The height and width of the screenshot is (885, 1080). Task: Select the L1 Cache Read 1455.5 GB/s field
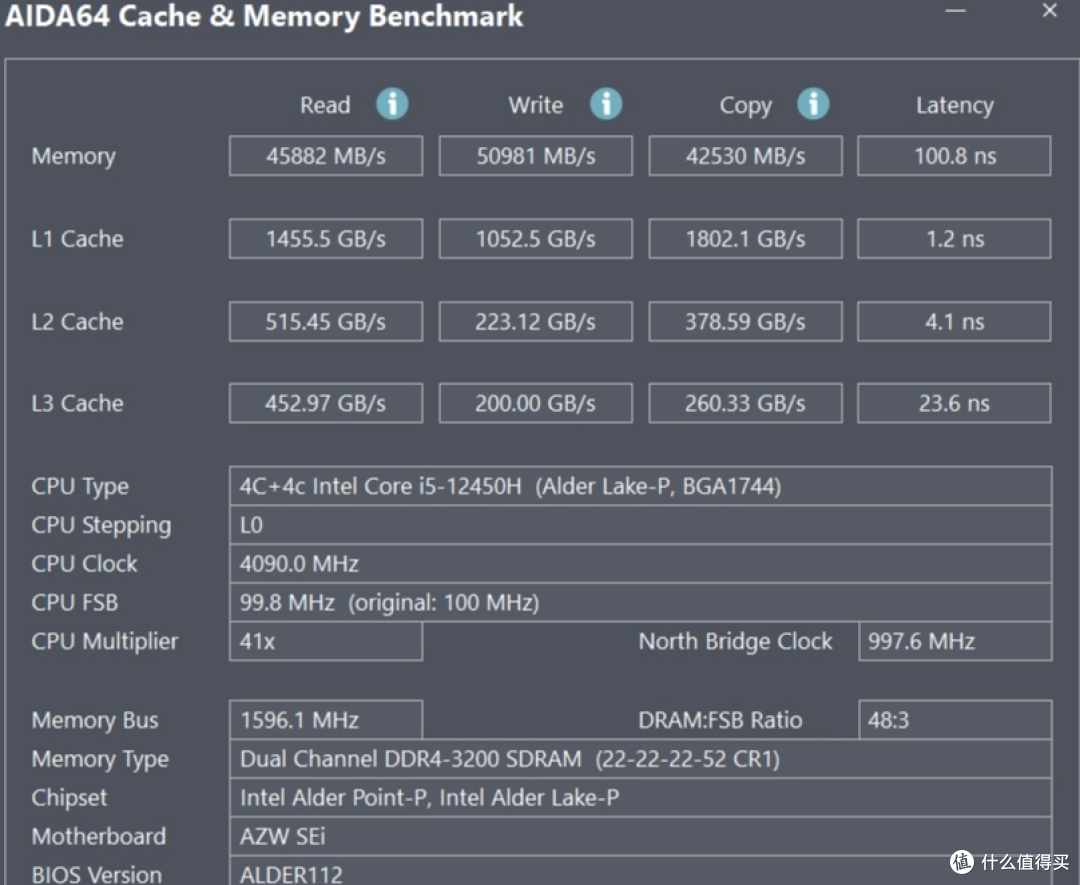[x=326, y=238]
